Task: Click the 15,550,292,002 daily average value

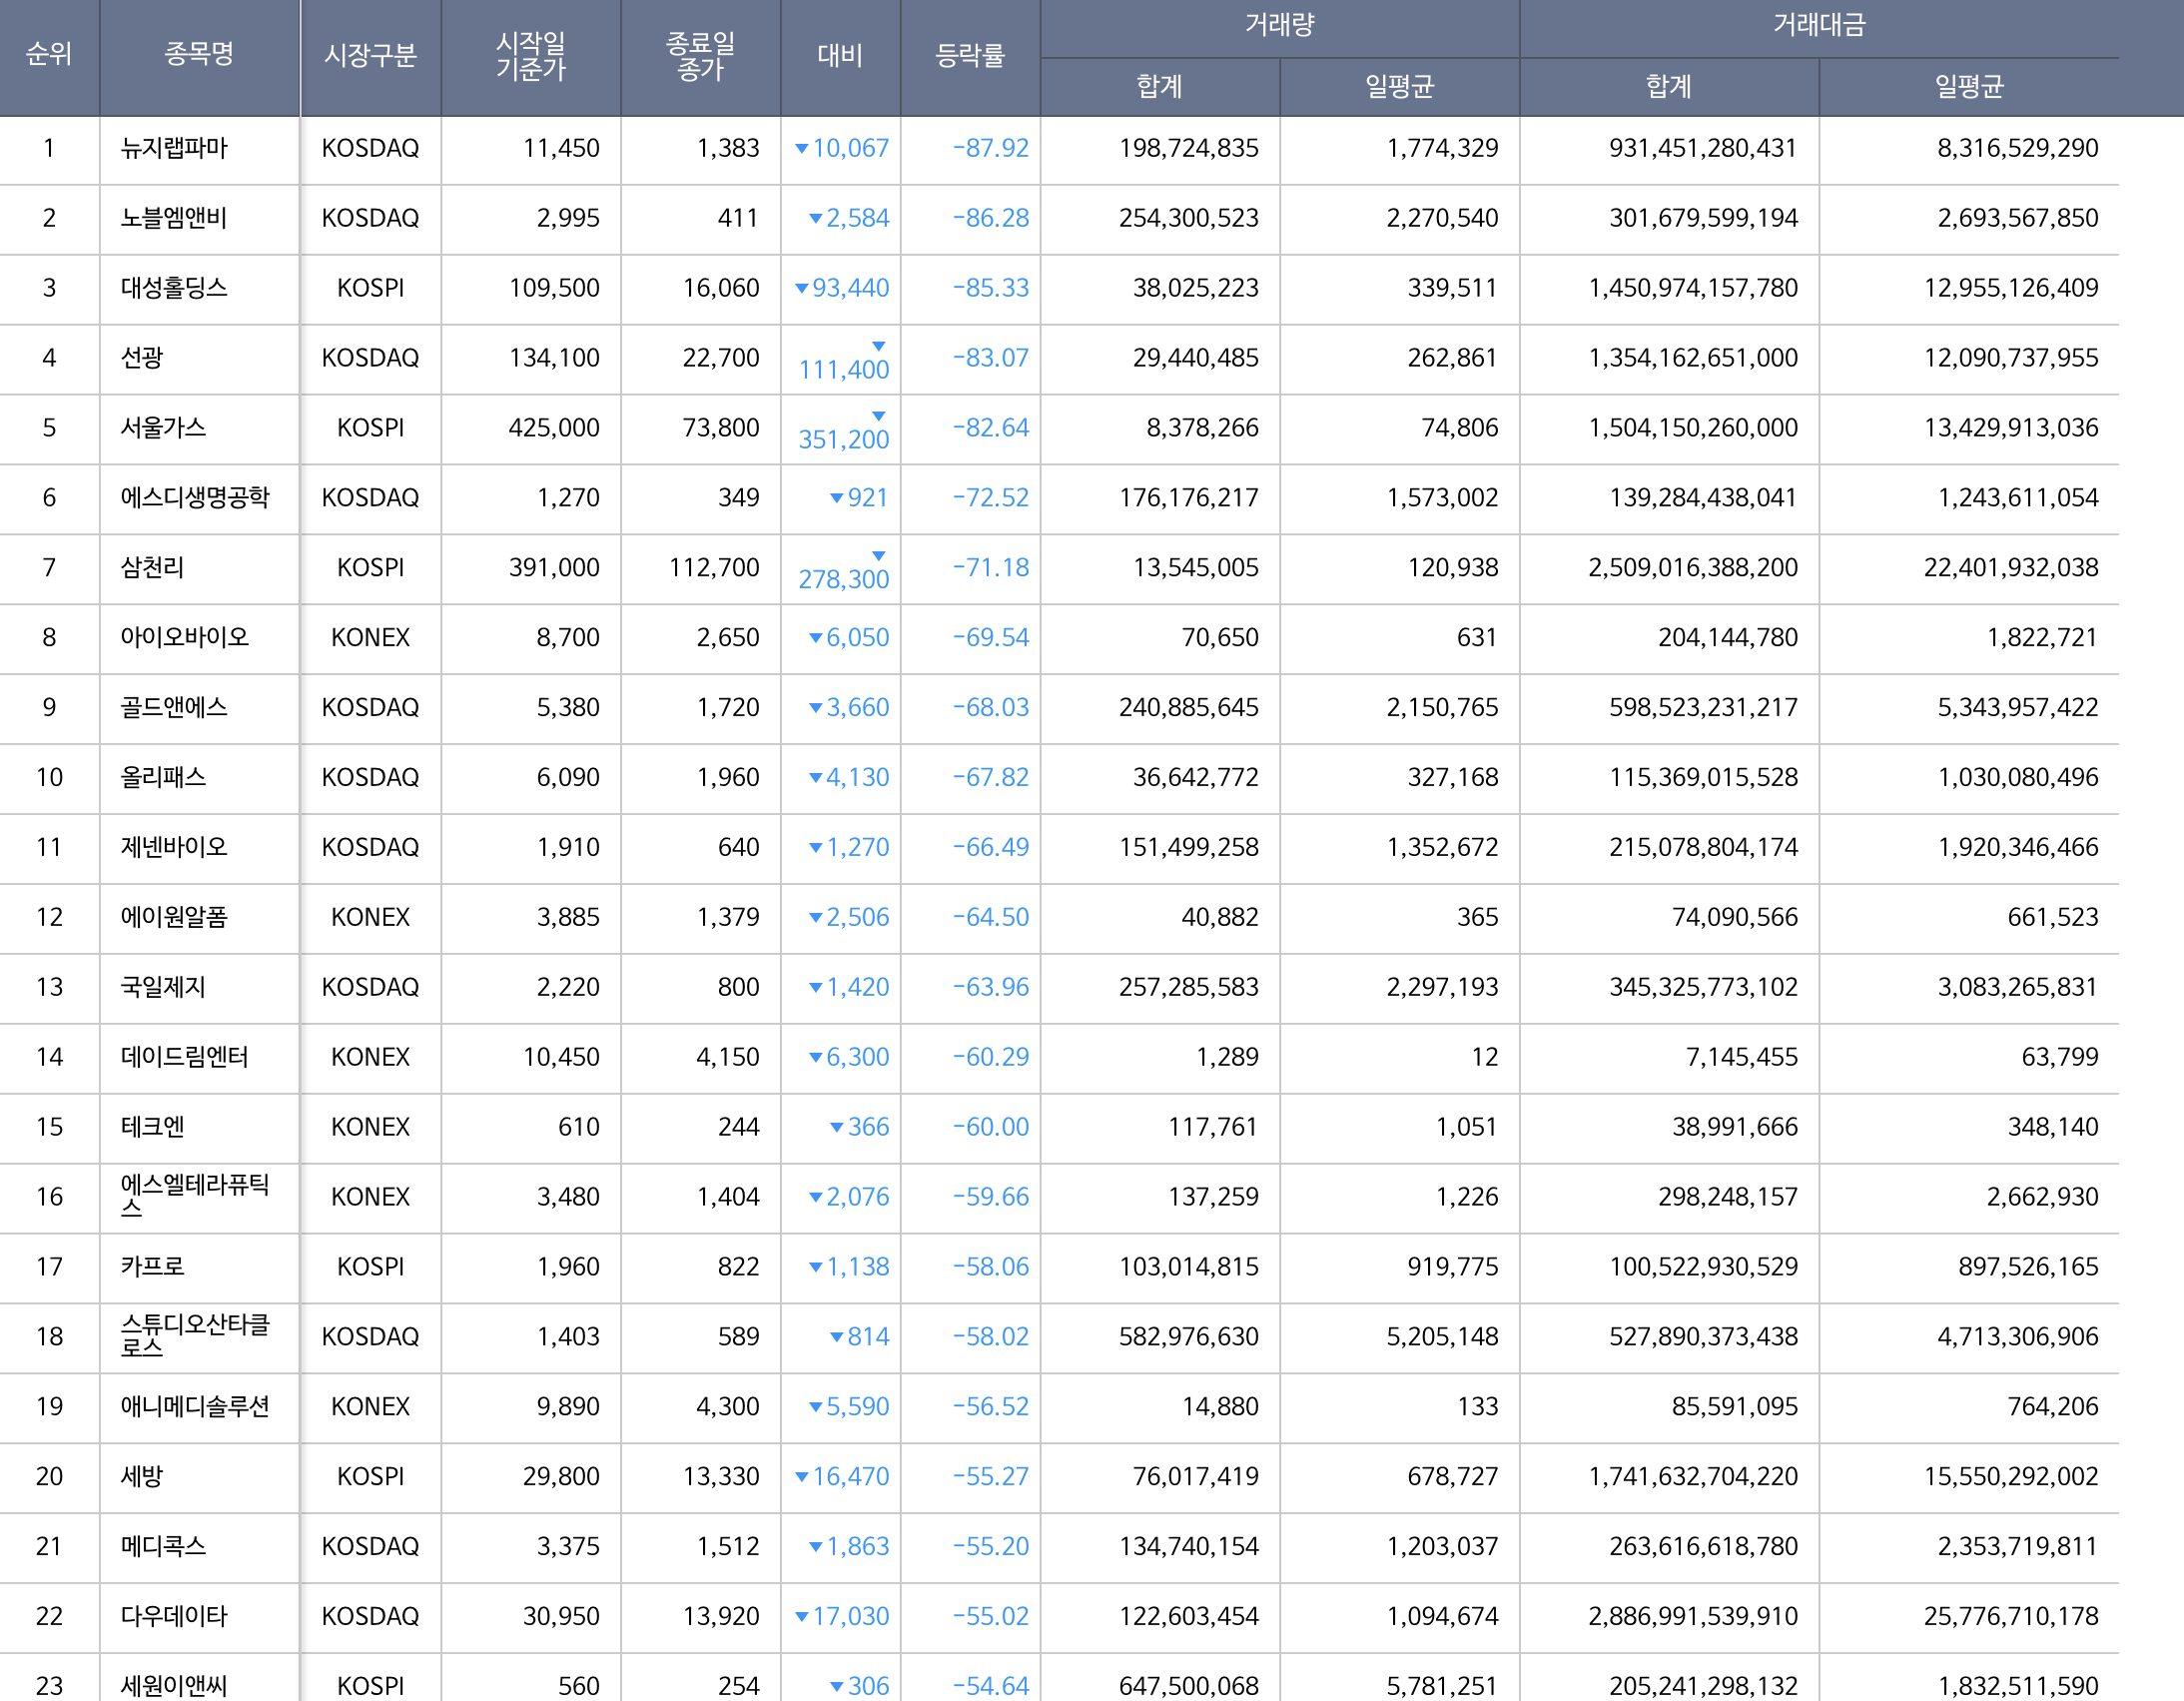Action: (x=2010, y=1478)
